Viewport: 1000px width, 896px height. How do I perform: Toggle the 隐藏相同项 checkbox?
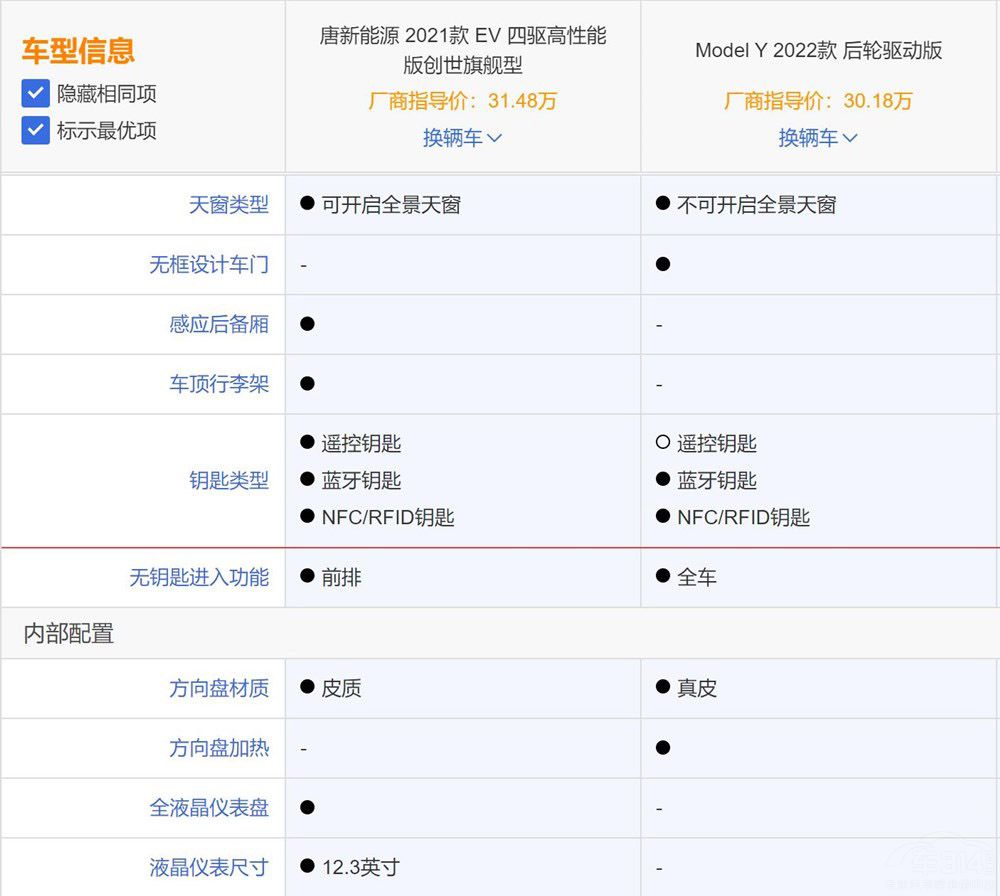pyautogui.click(x=36, y=94)
